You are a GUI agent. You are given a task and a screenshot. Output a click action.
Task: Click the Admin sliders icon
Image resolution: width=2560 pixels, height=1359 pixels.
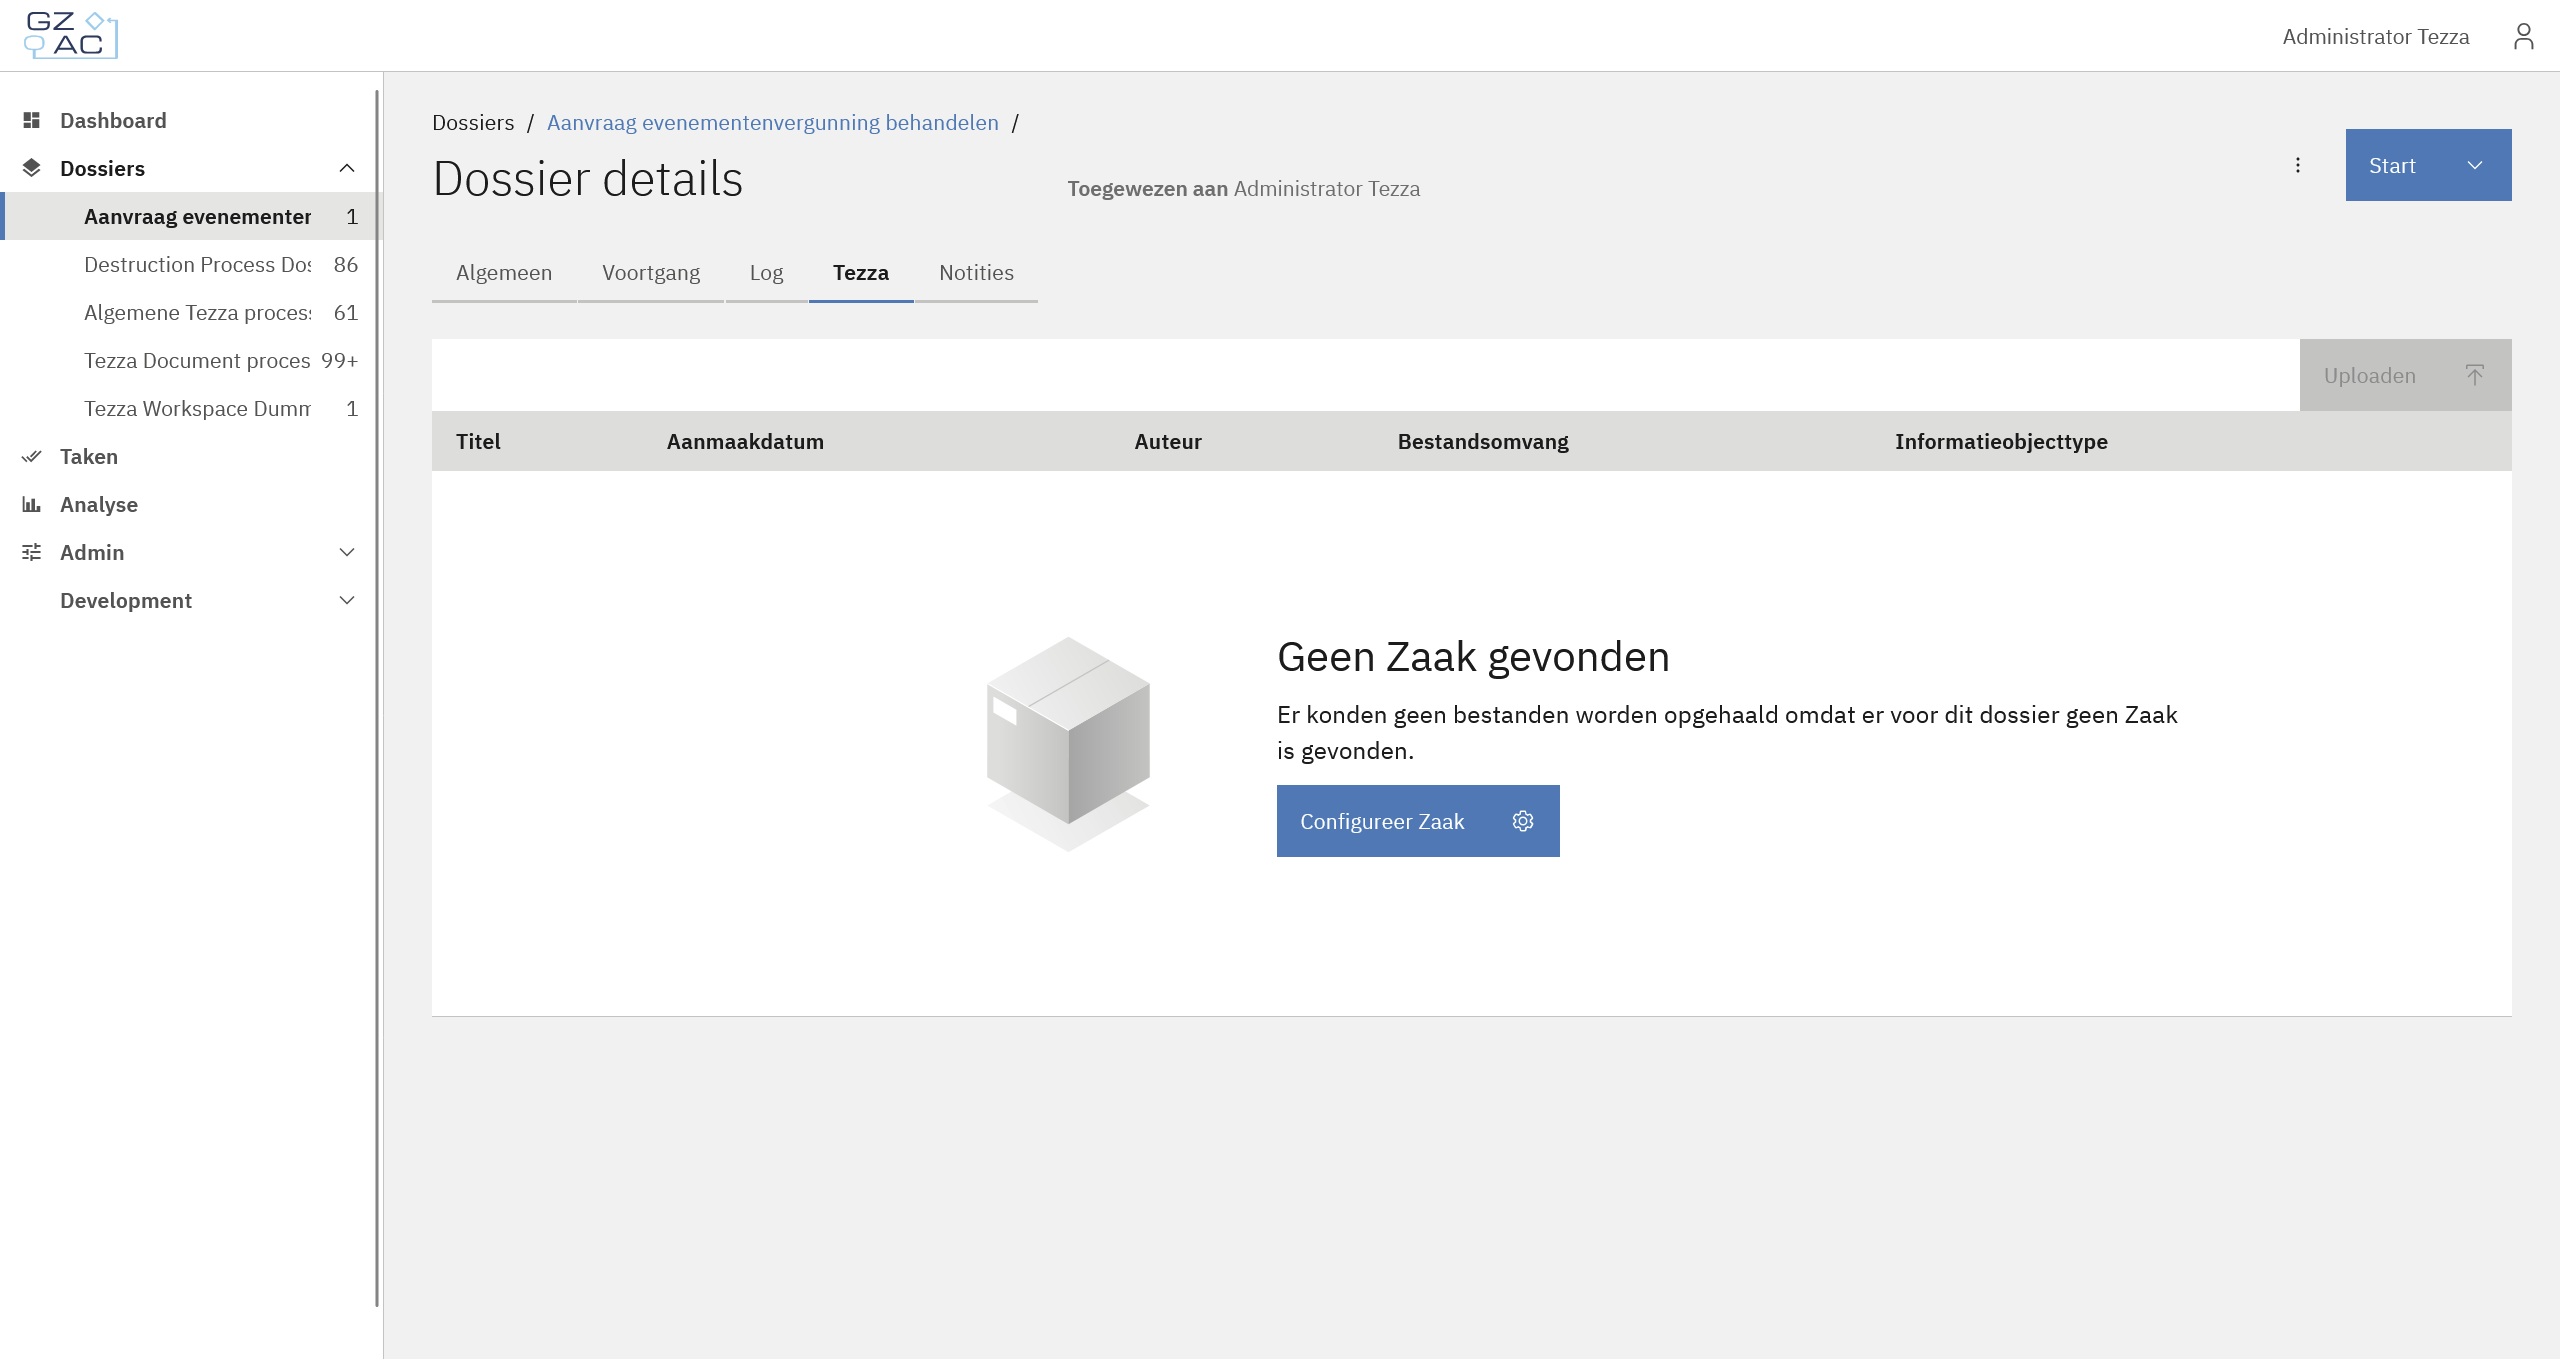click(x=32, y=552)
